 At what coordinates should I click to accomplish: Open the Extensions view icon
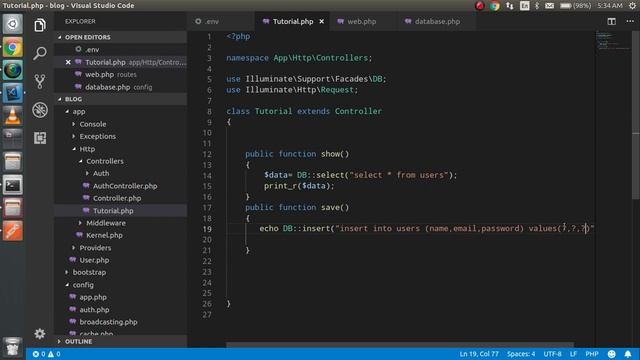(40, 138)
